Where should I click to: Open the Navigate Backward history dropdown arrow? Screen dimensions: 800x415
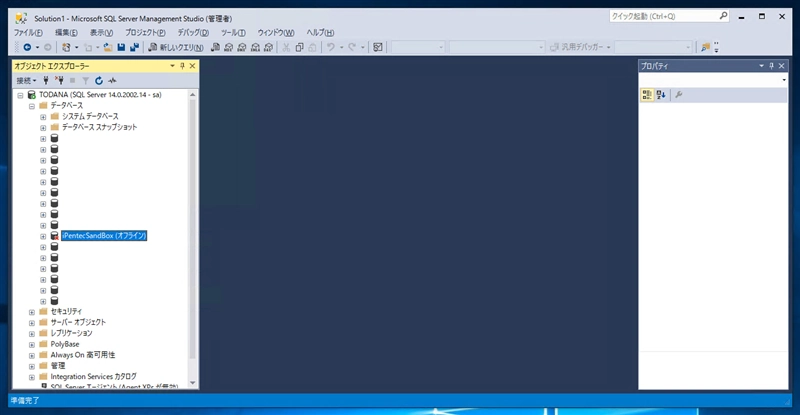point(37,47)
